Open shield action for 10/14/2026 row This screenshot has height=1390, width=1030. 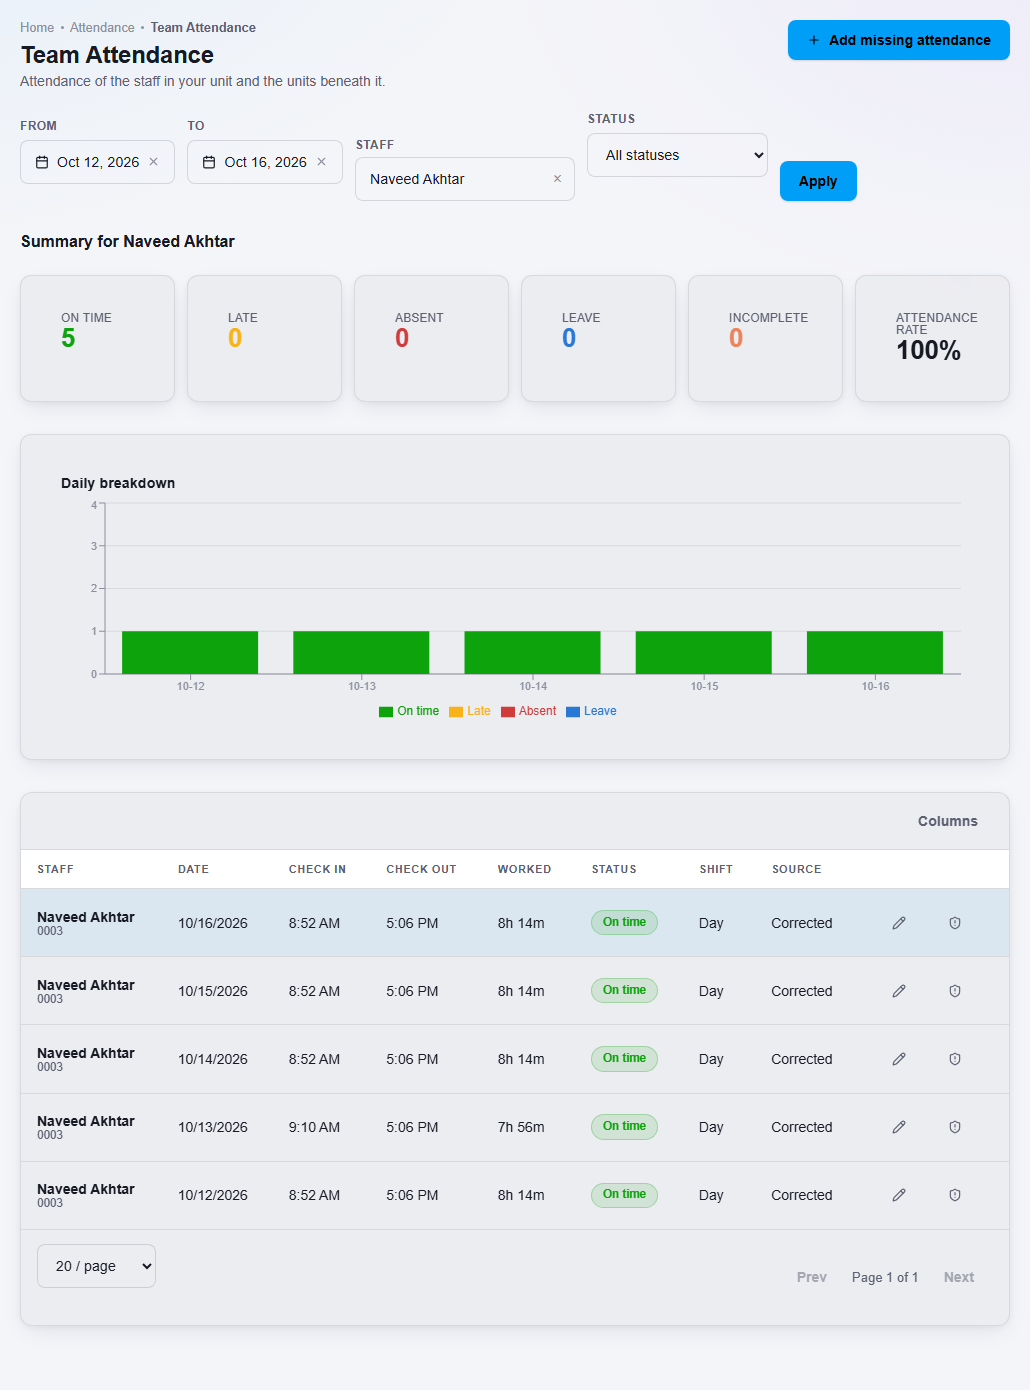click(955, 1059)
